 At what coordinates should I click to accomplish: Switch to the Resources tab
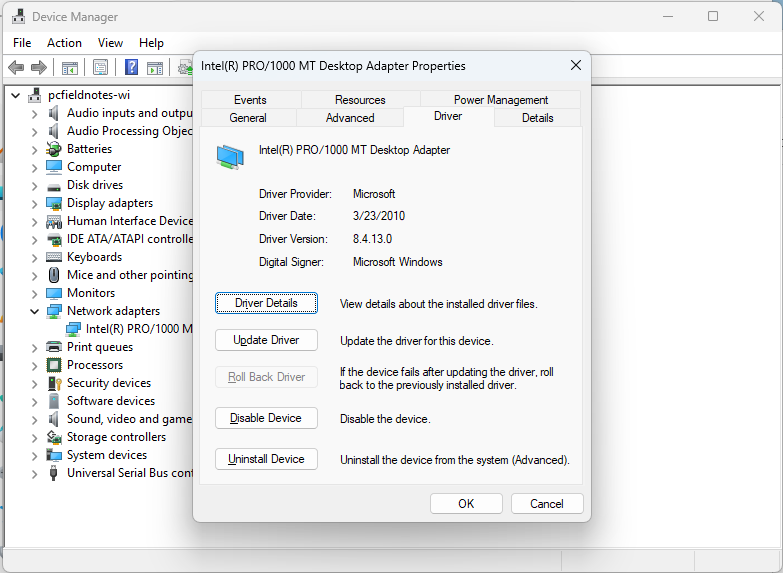pyautogui.click(x=360, y=99)
